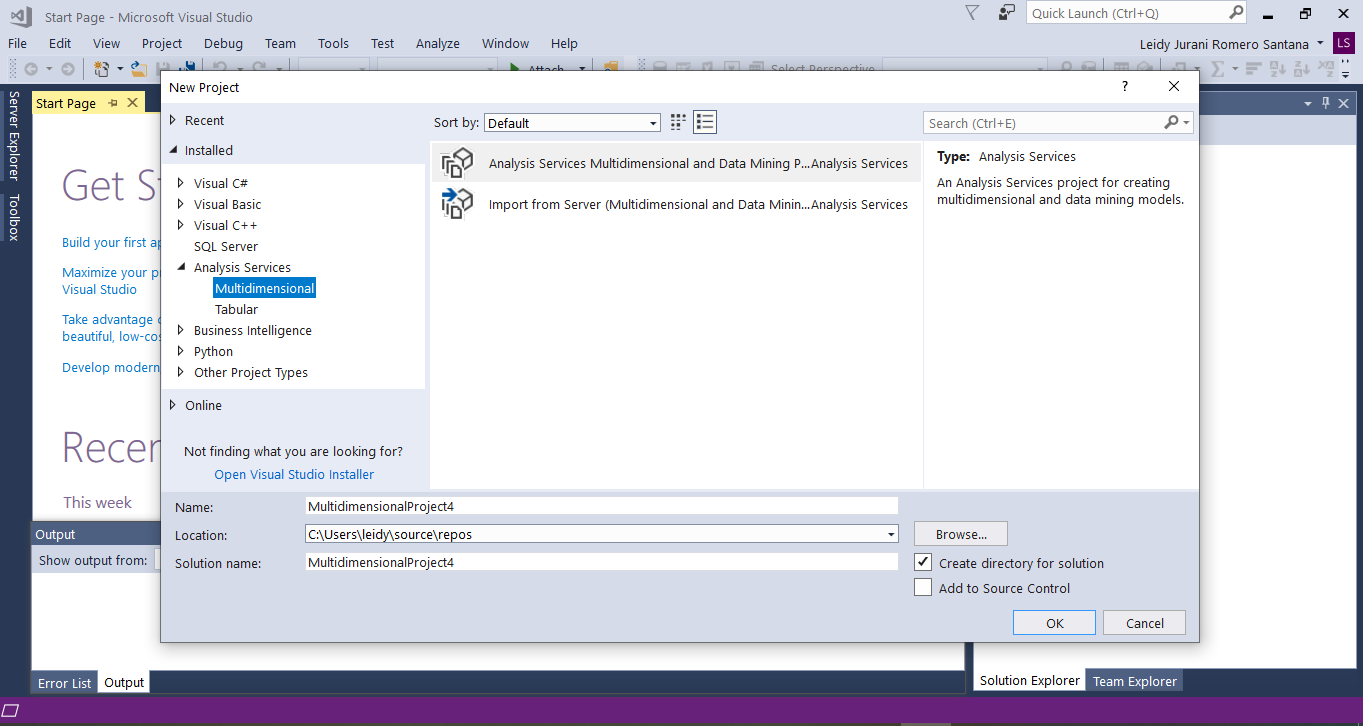Click the send feedback icon
1363x726 pixels.
point(1006,13)
